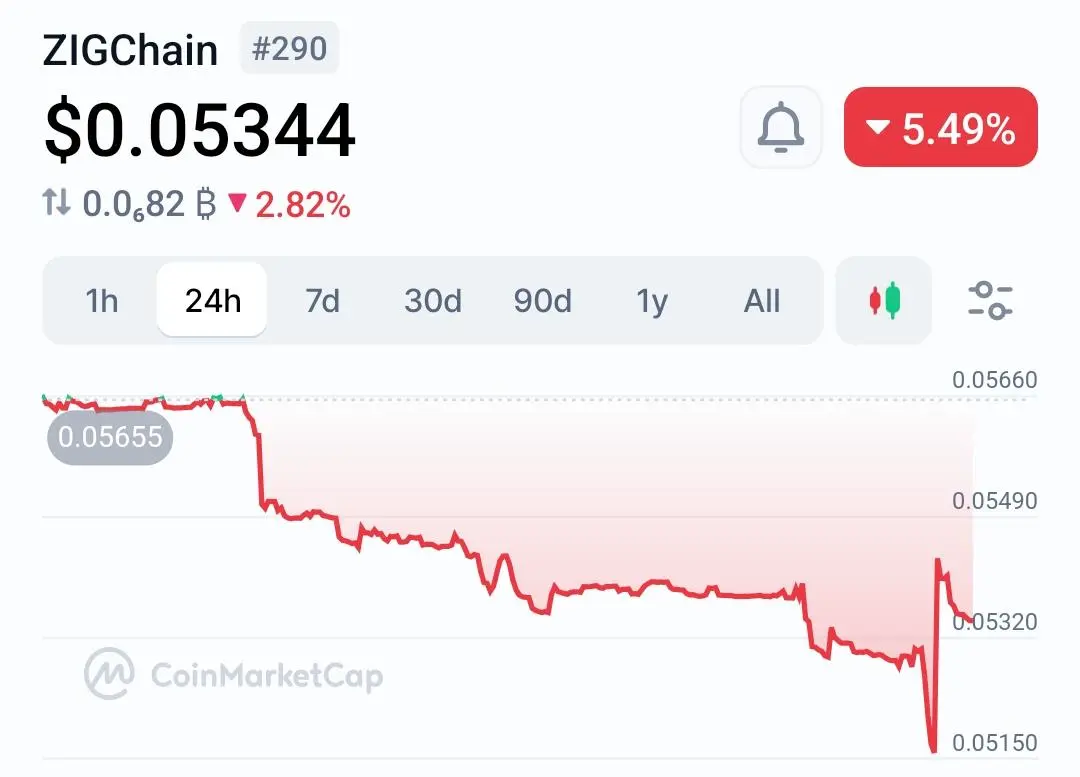Select the 24h timeframe
This screenshot has height=777, width=1080.
tap(212, 300)
